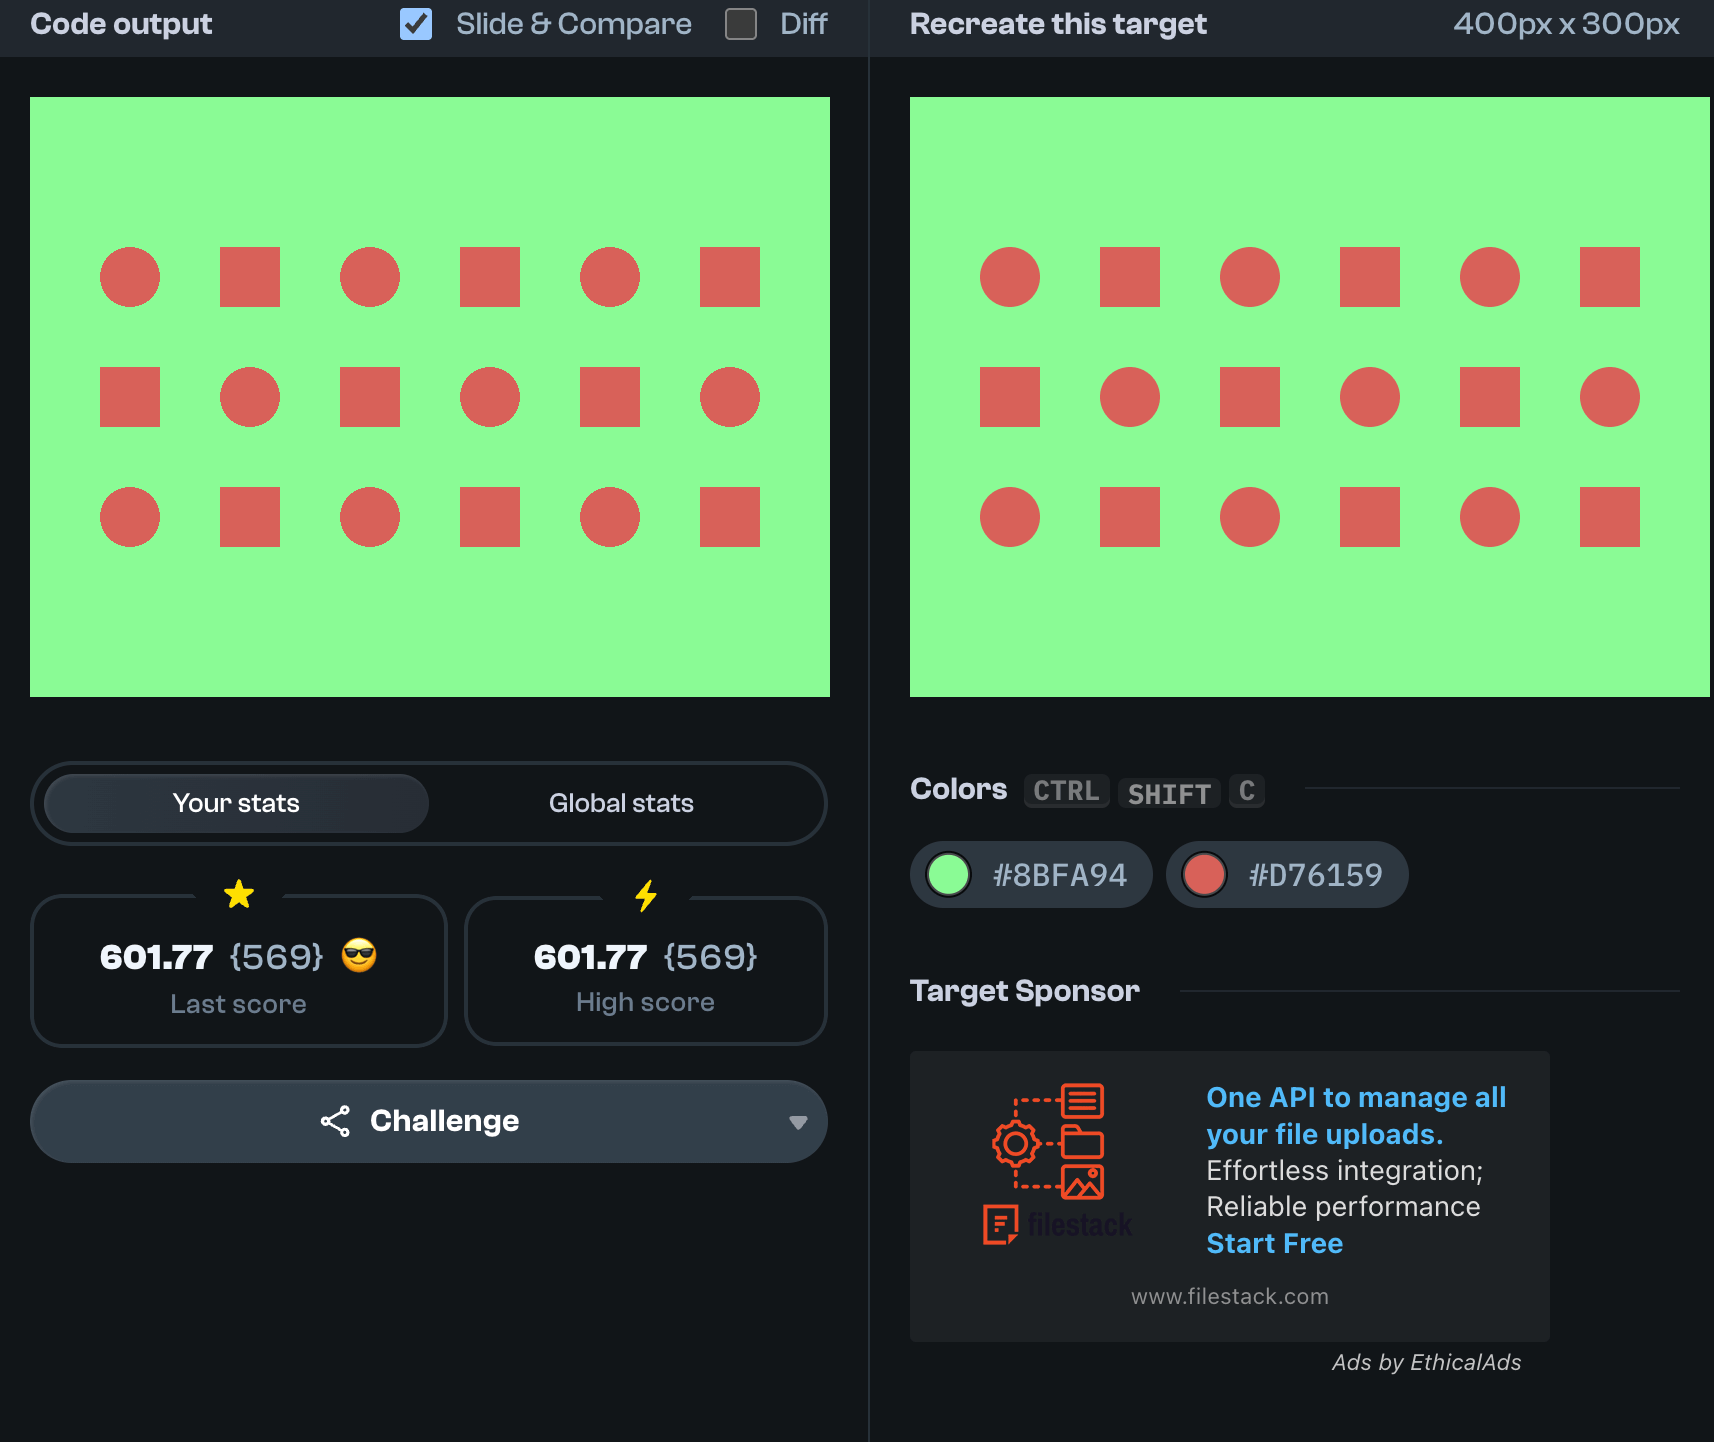Click the Challenge share icon
This screenshot has height=1442, width=1714.
[x=335, y=1121]
